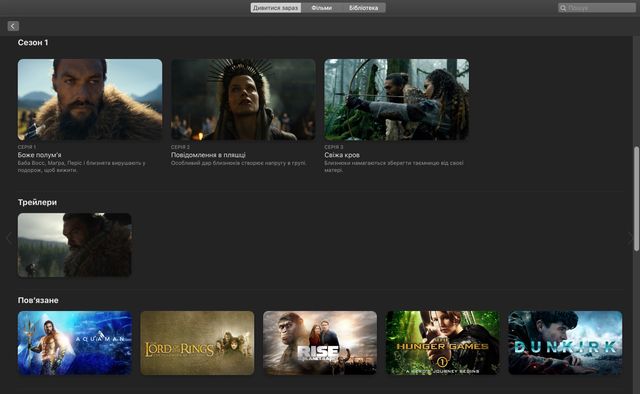This screenshot has width=640, height=394.
Task: Click the СЕРІЯ 2 label
Action: [x=180, y=147]
